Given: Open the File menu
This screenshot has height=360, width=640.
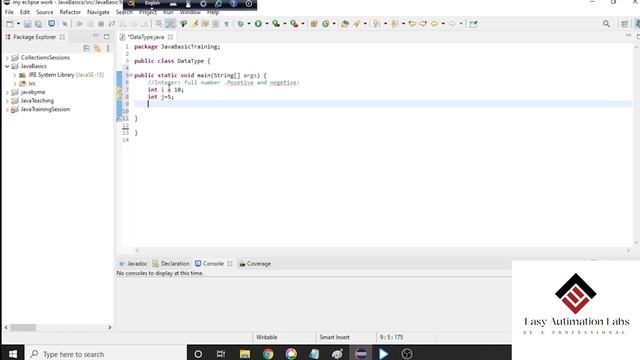Looking at the screenshot, I should 9,12.
